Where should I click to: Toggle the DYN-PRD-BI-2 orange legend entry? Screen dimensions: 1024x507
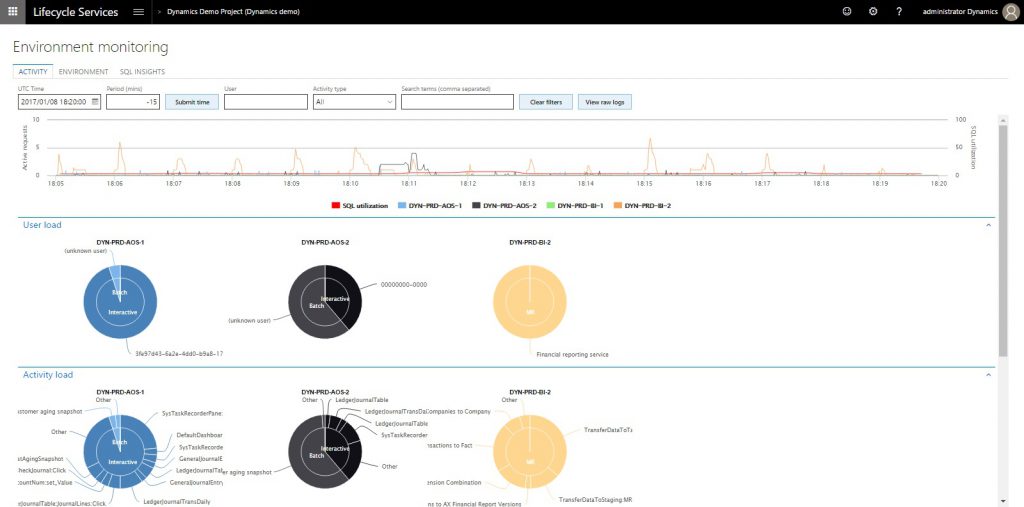(642, 205)
